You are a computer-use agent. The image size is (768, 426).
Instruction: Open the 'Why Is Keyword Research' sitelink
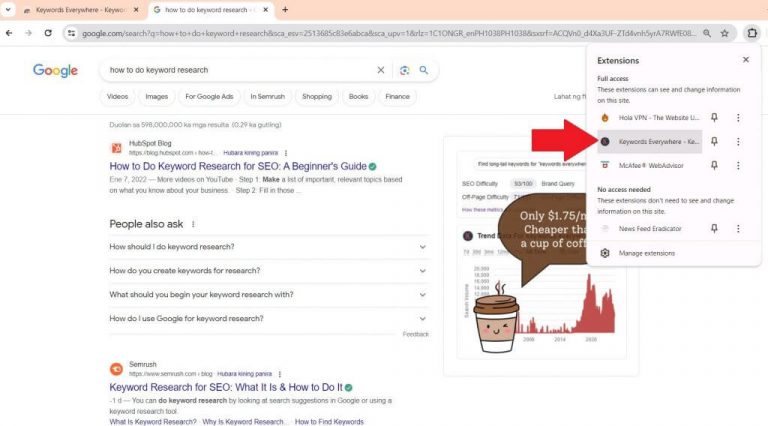tap(242, 422)
